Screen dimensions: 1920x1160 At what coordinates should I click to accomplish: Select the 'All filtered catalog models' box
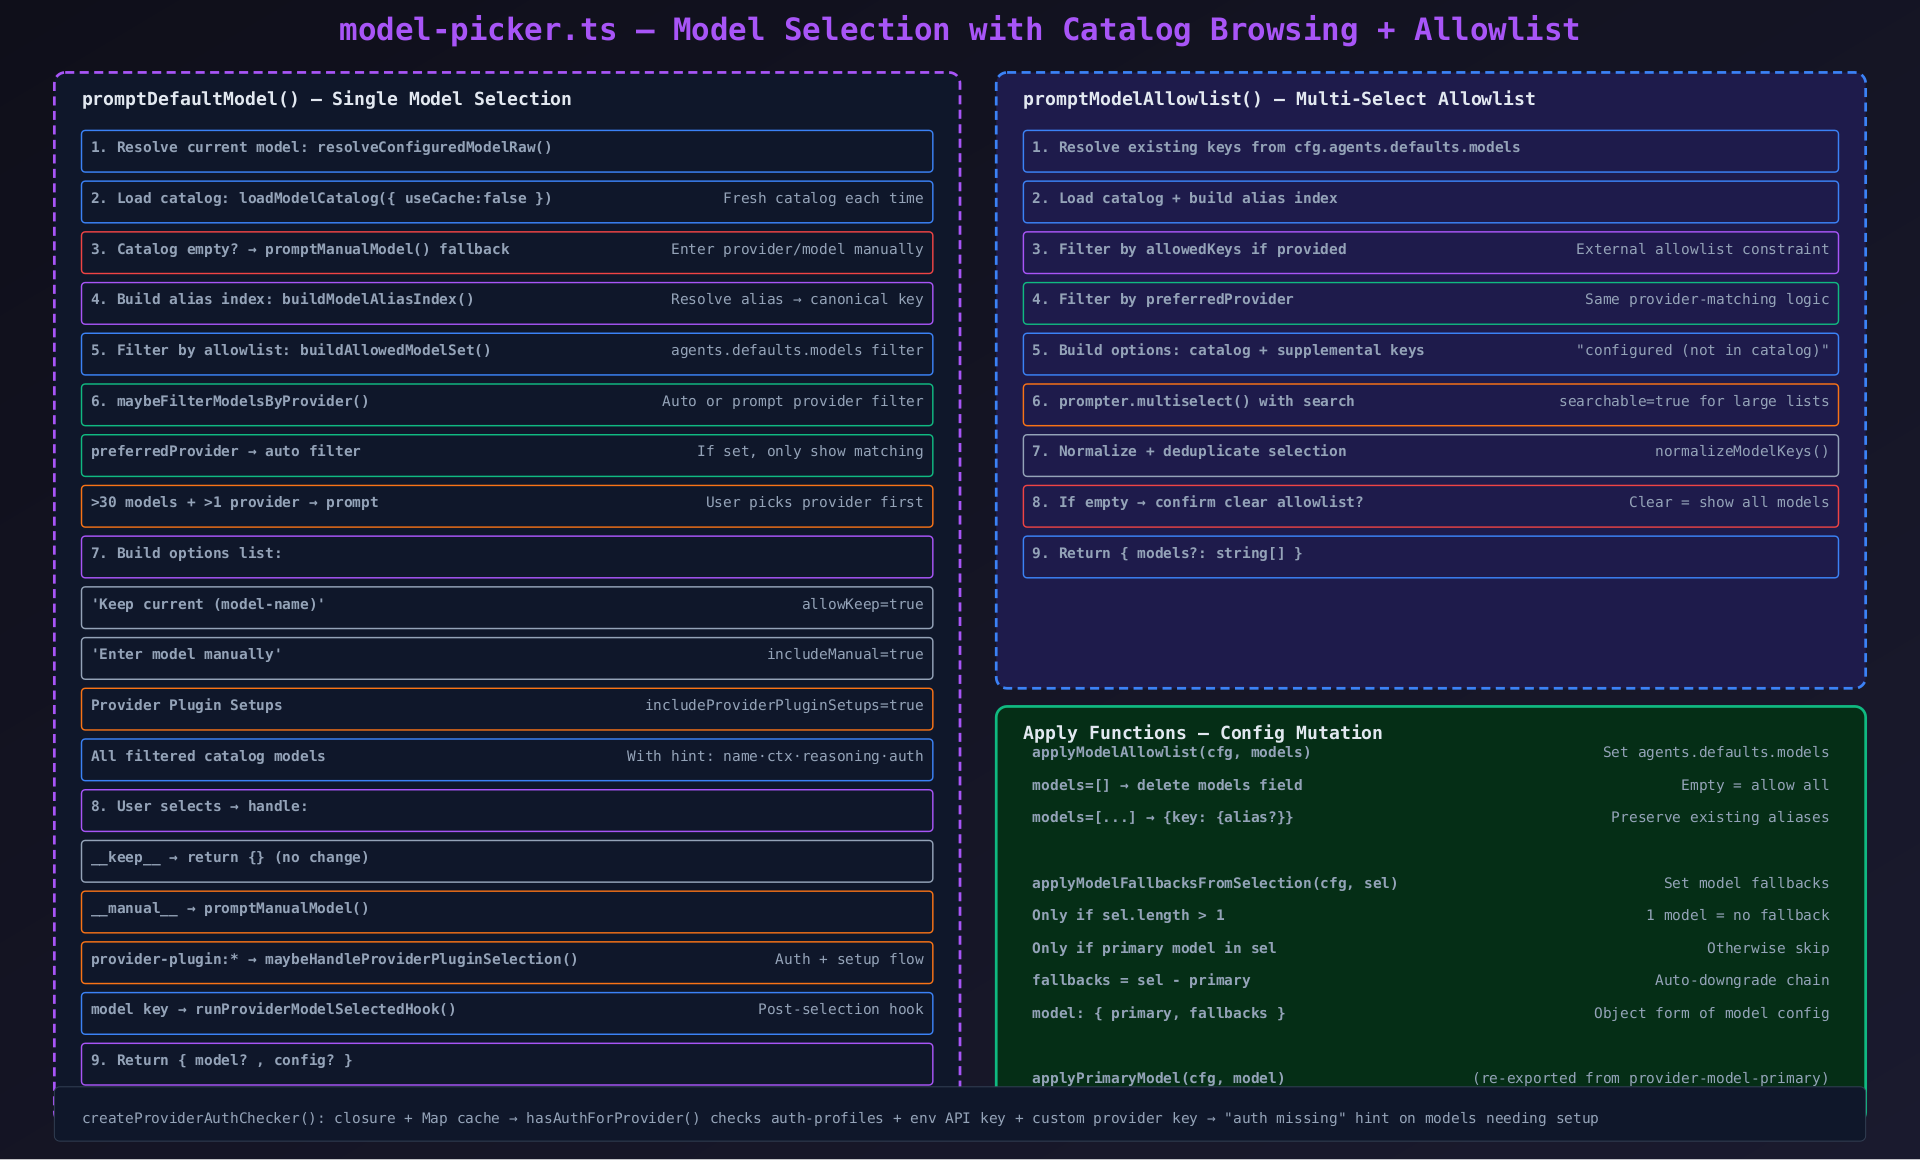click(506, 759)
